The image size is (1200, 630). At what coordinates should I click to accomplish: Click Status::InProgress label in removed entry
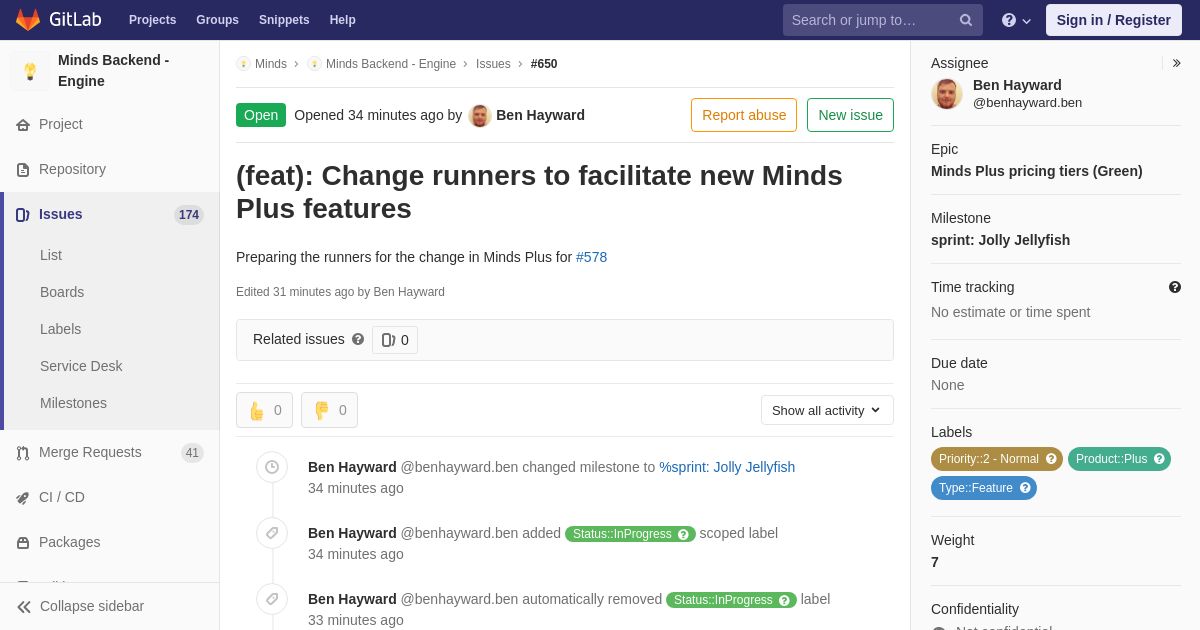click(x=731, y=600)
